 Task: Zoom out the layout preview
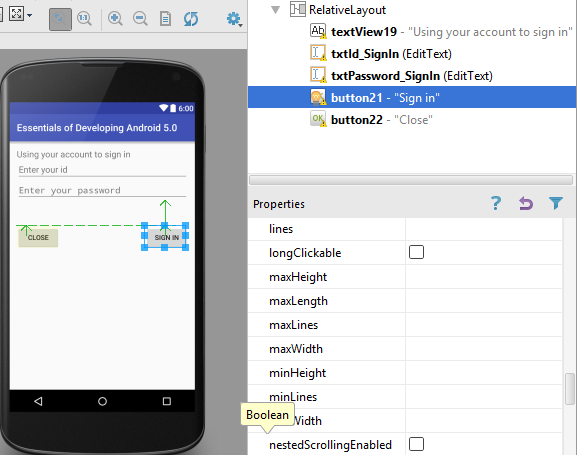(140, 18)
